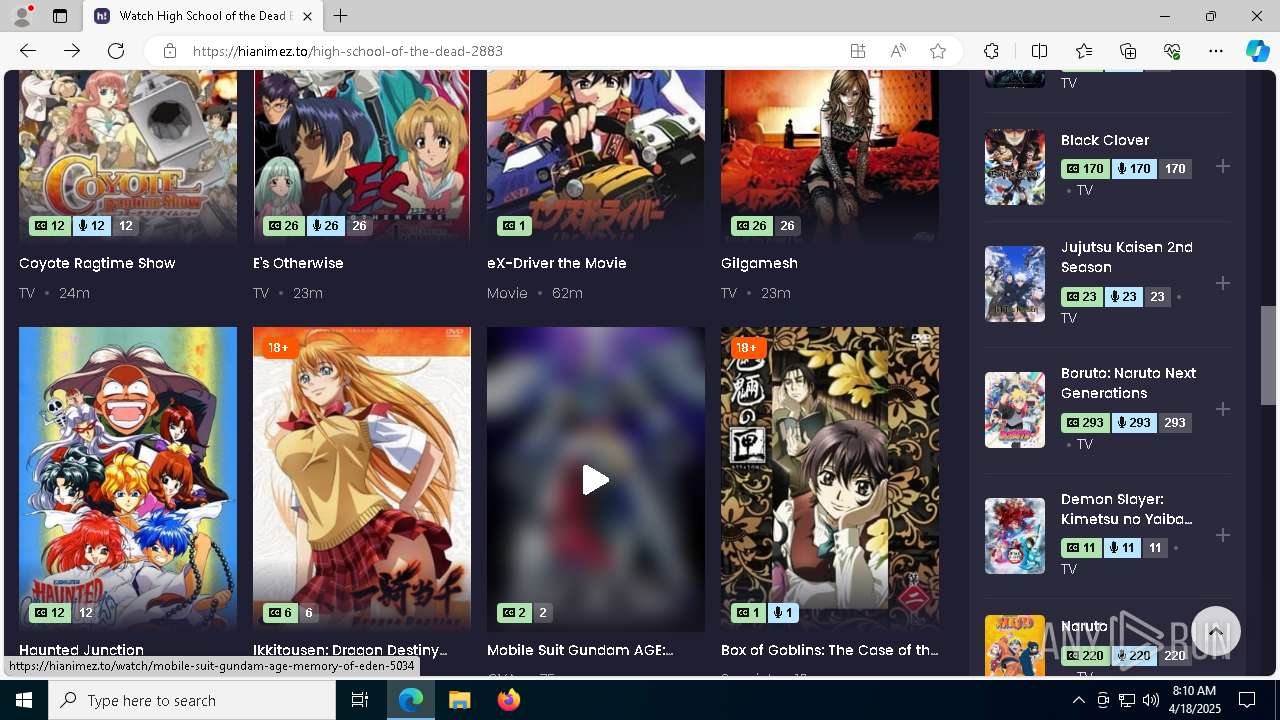This screenshot has height=720, width=1280.
Task: Click the taskbar search box
Action: point(192,700)
